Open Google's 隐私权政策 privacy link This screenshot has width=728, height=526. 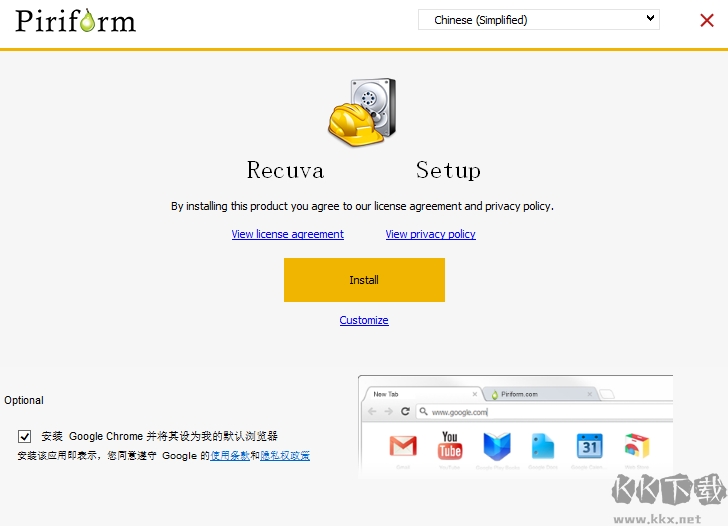click(285, 456)
